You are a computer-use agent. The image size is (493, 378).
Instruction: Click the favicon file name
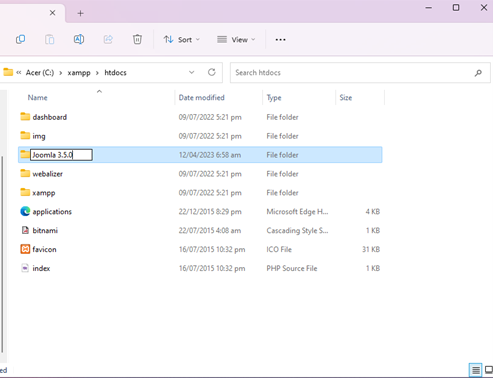[44, 249]
